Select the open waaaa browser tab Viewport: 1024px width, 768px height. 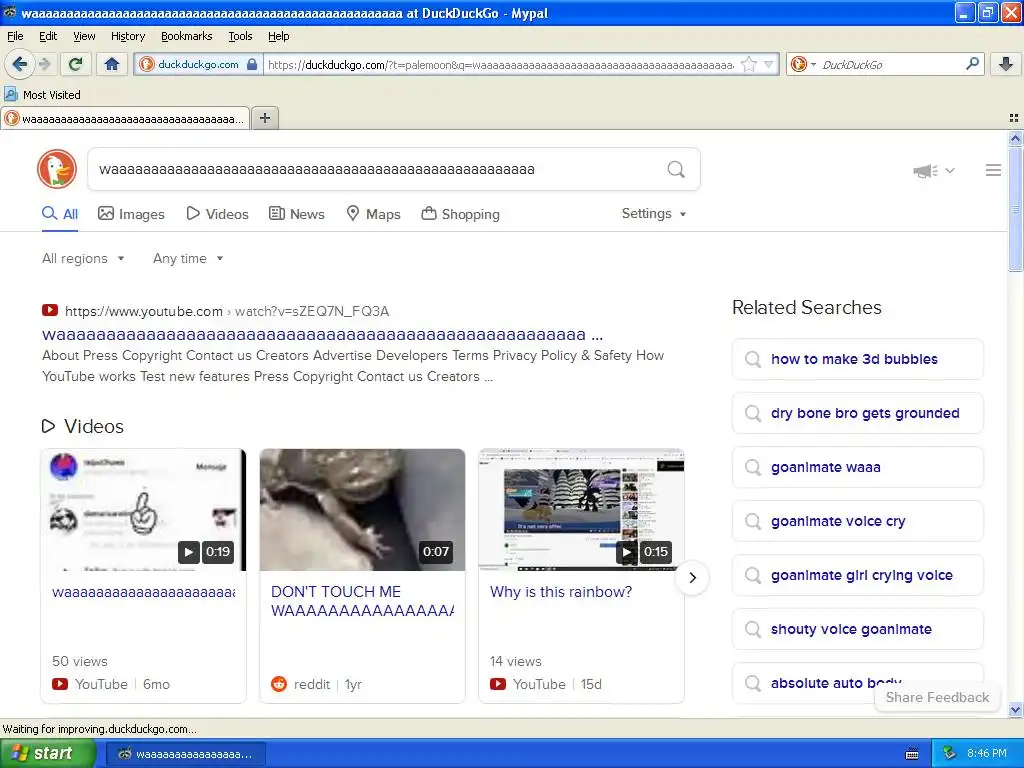coord(125,118)
